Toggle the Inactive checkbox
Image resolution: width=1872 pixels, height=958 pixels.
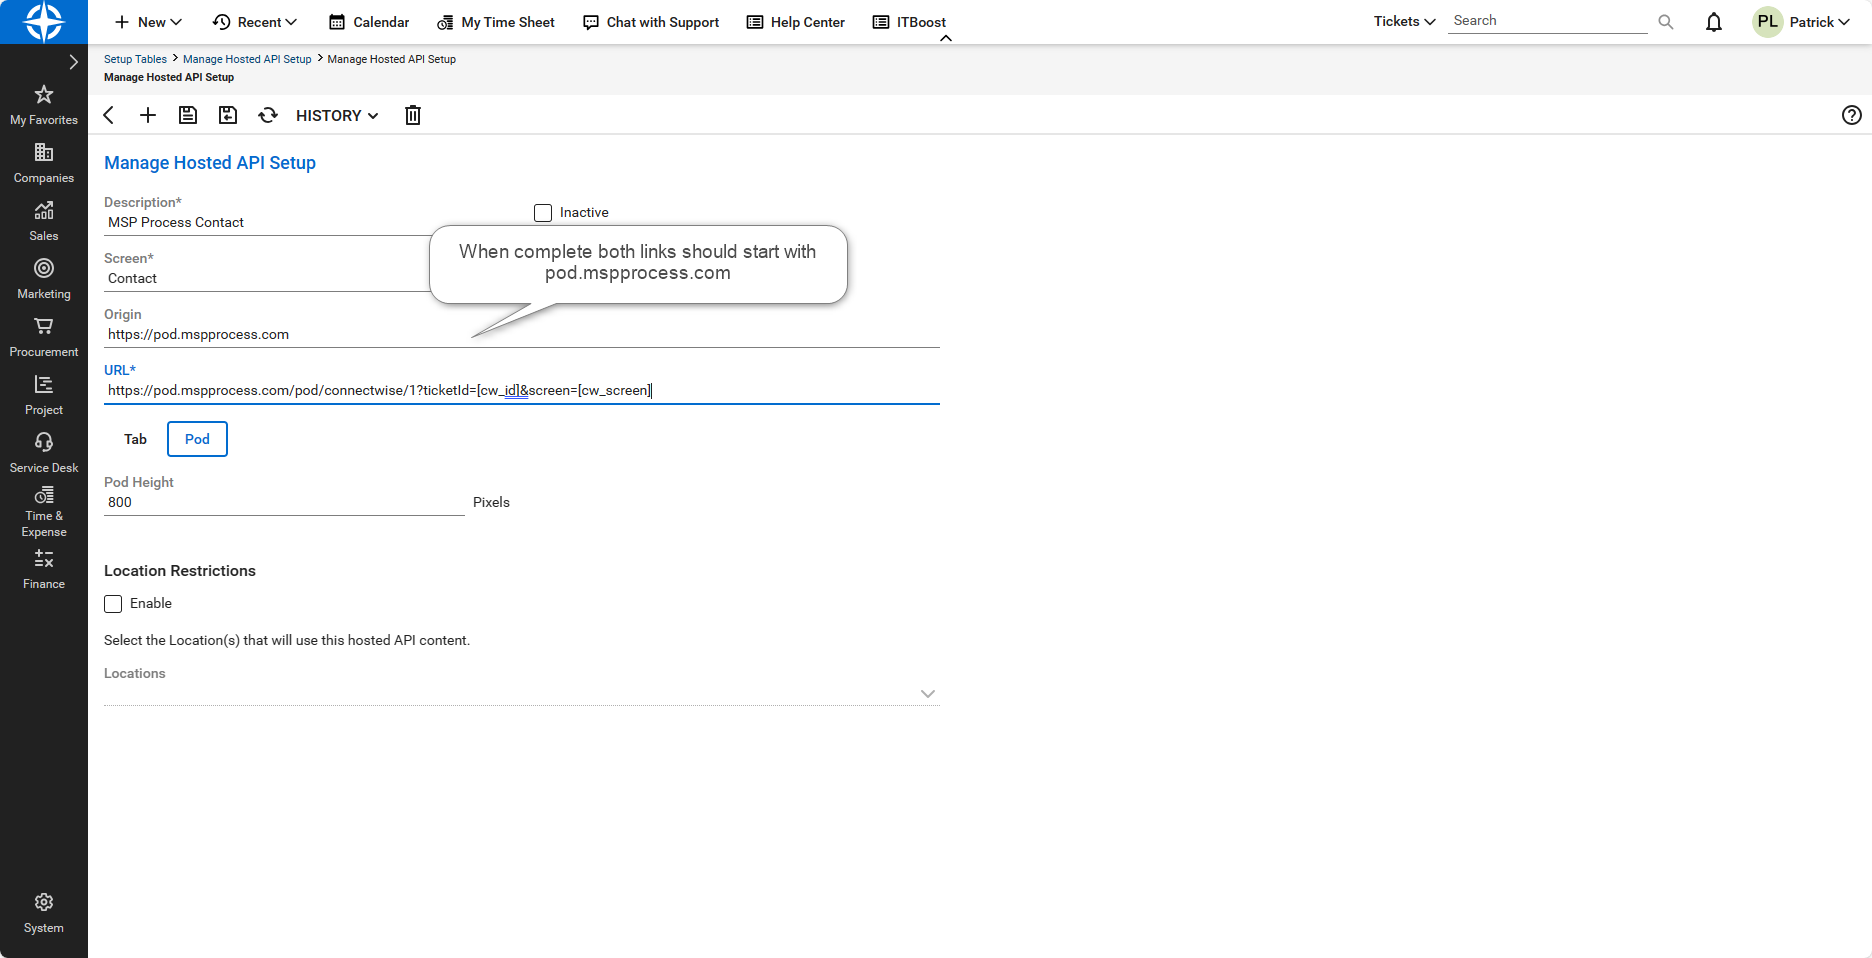(x=543, y=213)
